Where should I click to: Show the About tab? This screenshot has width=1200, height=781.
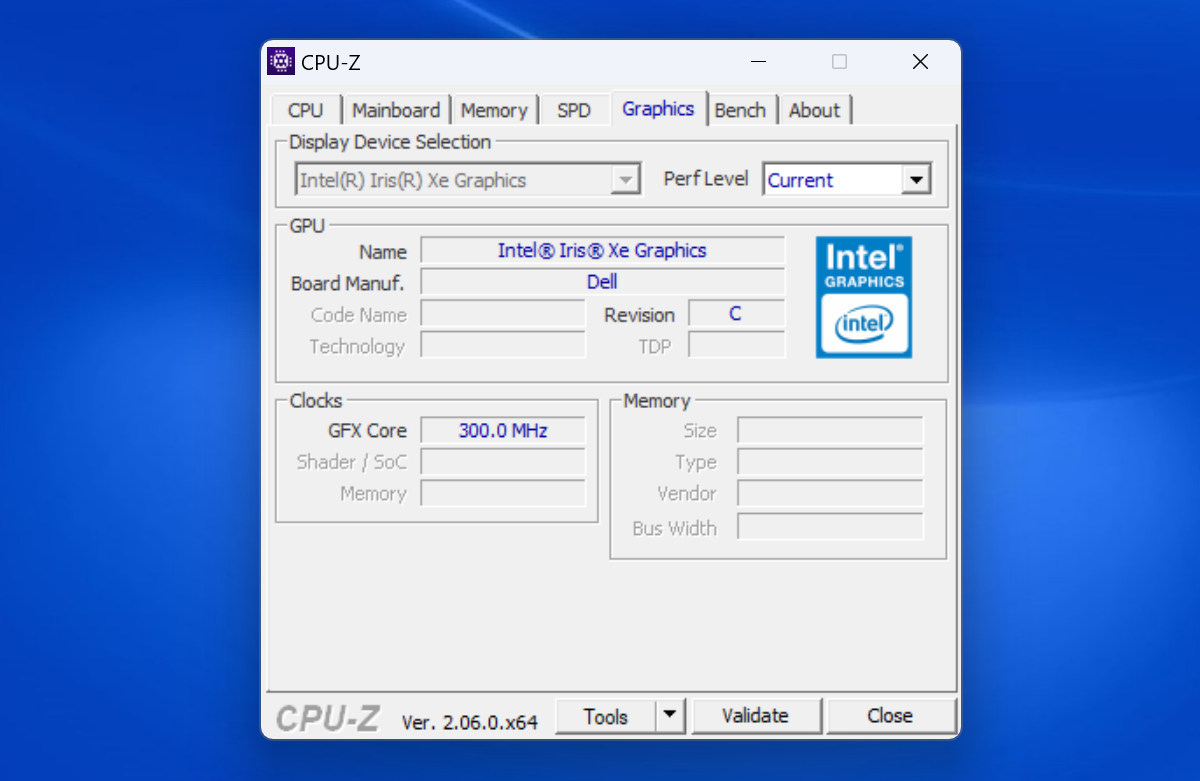(x=815, y=110)
